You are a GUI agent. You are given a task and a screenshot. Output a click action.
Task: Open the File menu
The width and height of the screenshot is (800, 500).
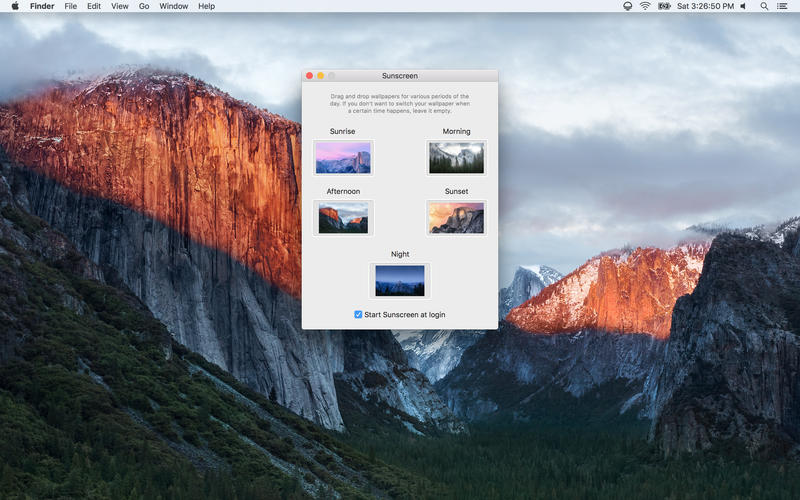click(70, 6)
